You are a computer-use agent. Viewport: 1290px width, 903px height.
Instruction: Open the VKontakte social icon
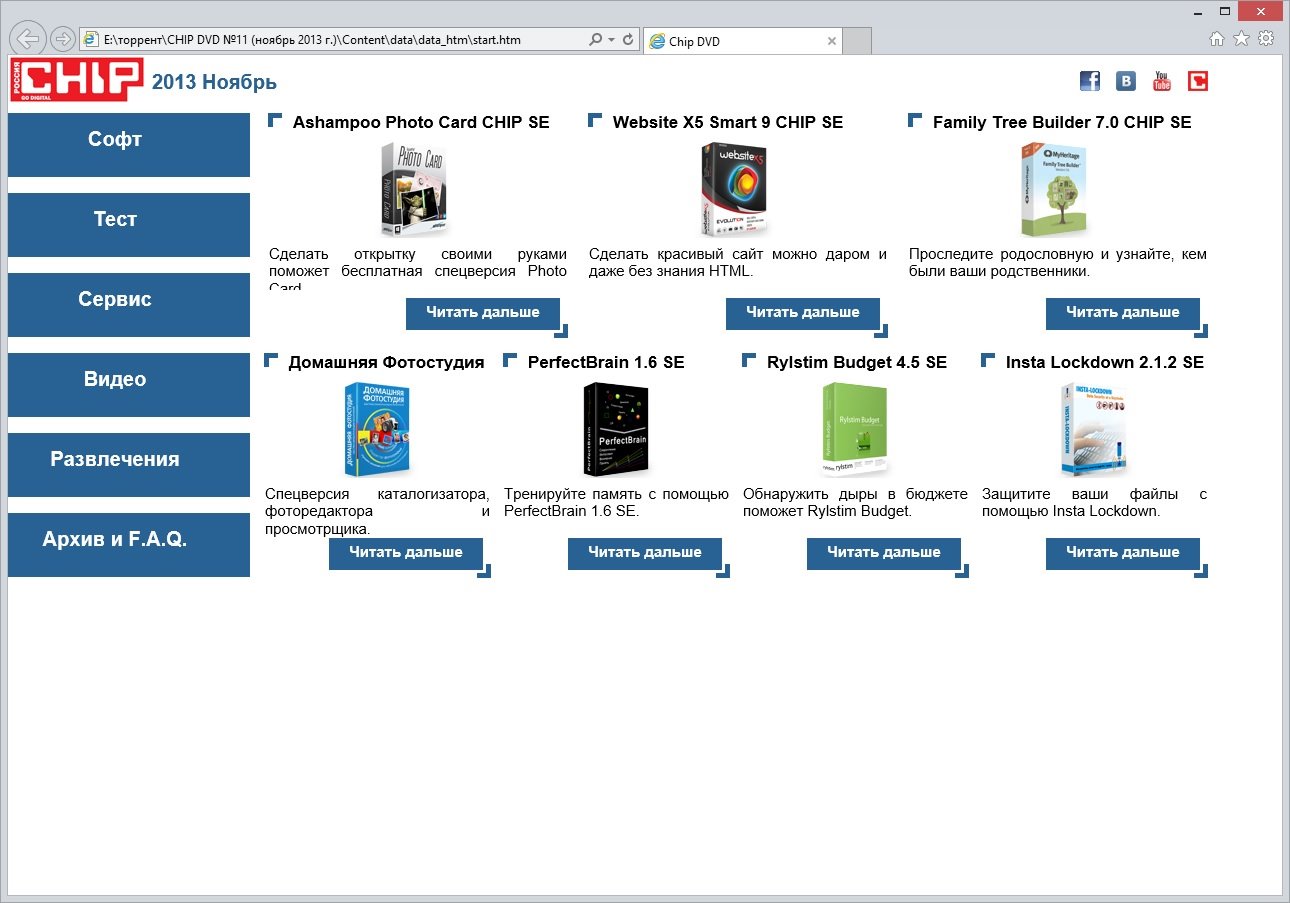tap(1126, 81)
